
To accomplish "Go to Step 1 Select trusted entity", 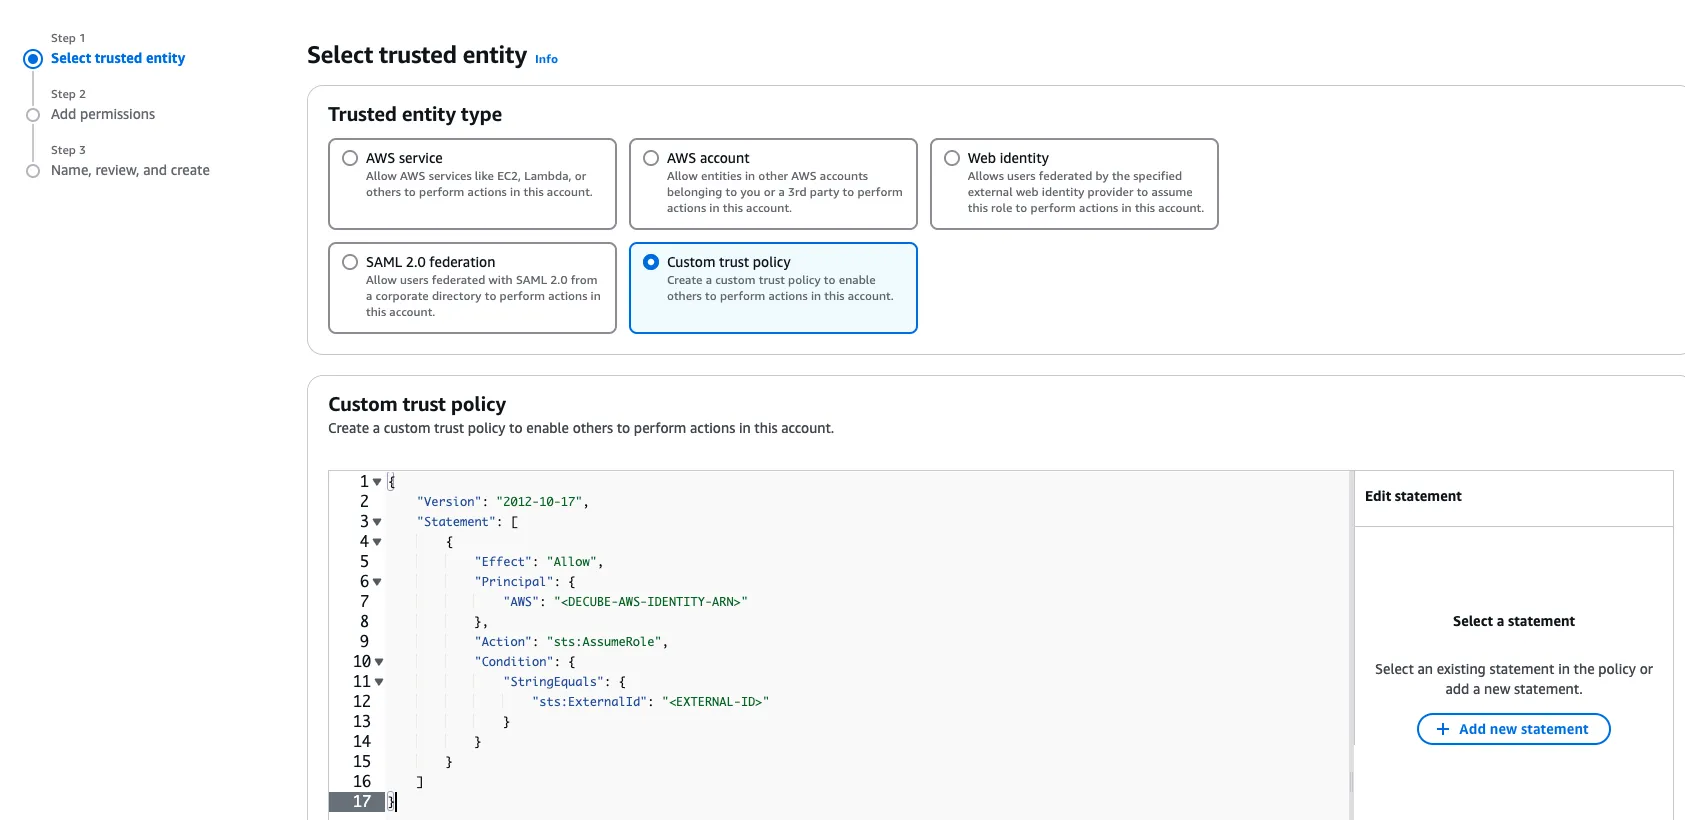I will [x=118, y=58].
